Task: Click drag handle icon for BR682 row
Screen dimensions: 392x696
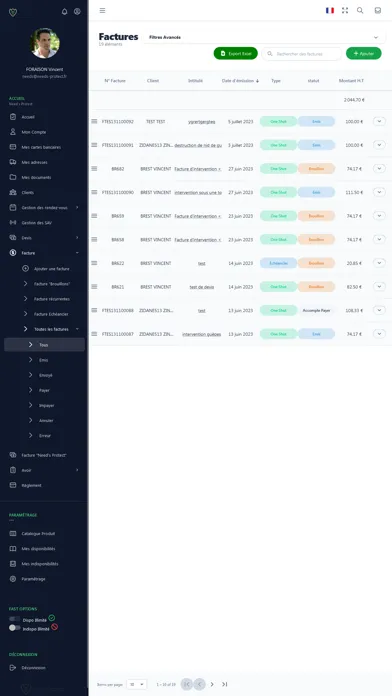Action: coord(94,169)
